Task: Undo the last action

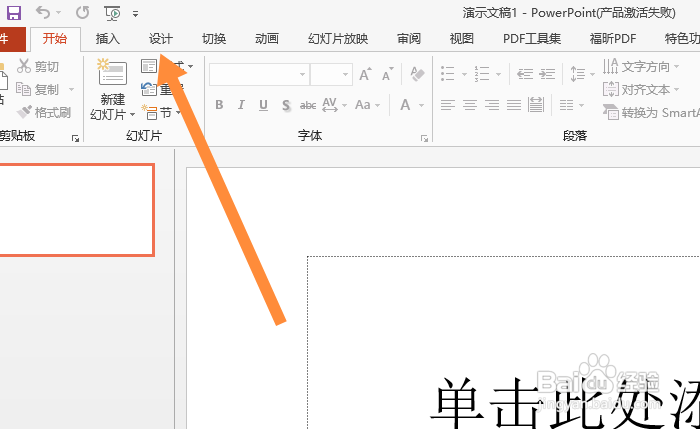Action: (43, 12)
